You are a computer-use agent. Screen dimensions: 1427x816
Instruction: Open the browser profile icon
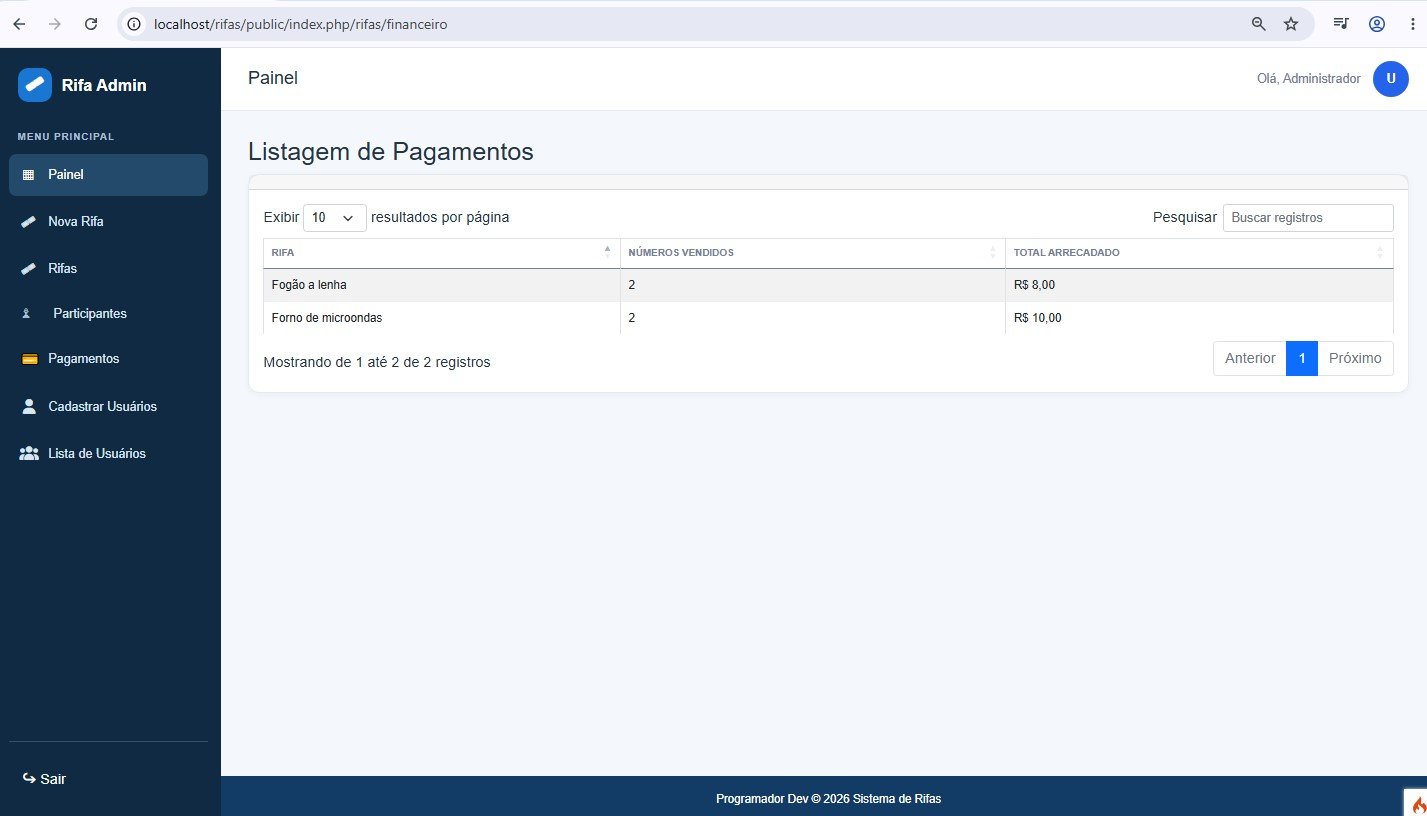click(1377, 24)
